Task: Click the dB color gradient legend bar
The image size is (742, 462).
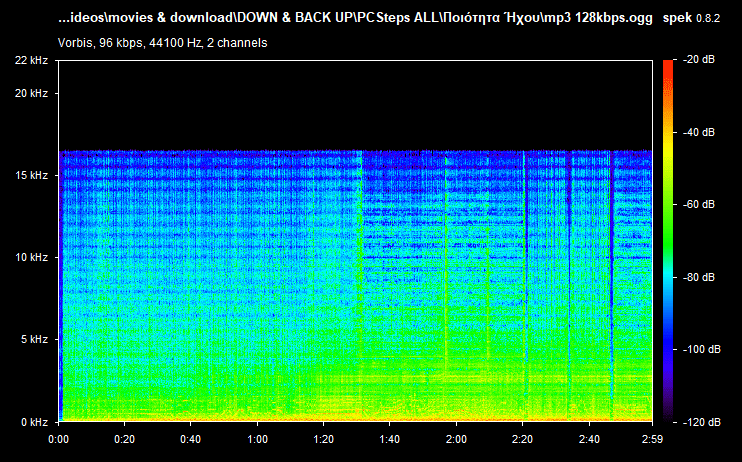Action: (x=668, y=240)
